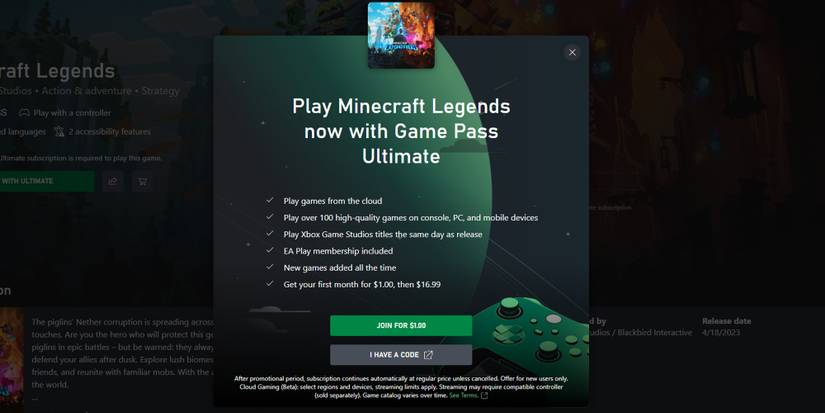Click the green WITH ULTIMATE button
The width and height of the screenshot is (825, 413).
pyautogui.click(x=46, y=181)
